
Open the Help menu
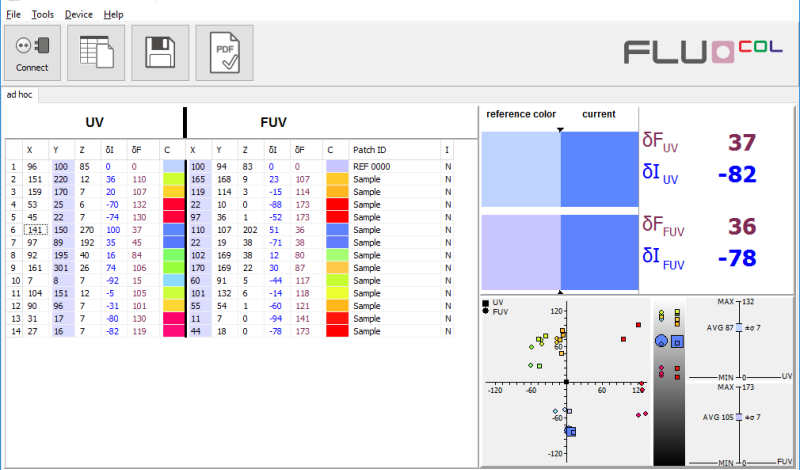coord(113,14)
